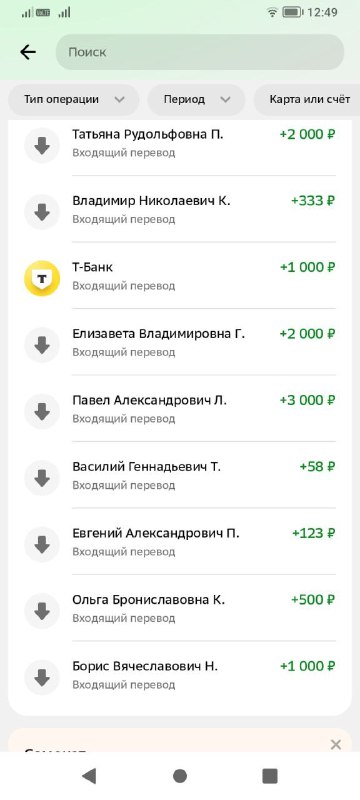Dismiss the bottom banner with X
This screenshot has height=800, width=360.
(336, 744)
